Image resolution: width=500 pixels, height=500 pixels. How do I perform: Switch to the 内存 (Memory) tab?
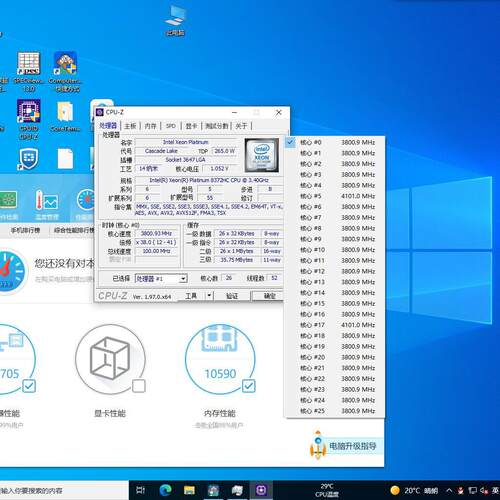(x=150, y=126)
